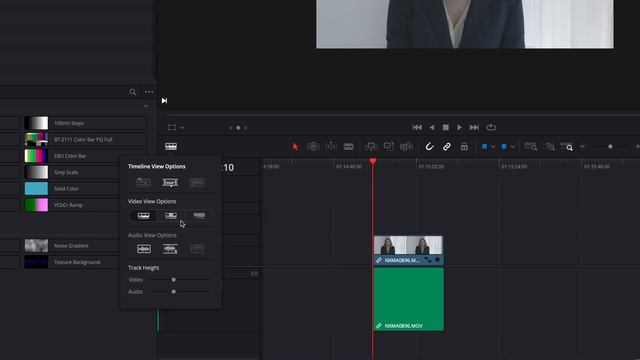The image size is (640, 360).
Task: Select the simple video view option
Action: (199, 216)
